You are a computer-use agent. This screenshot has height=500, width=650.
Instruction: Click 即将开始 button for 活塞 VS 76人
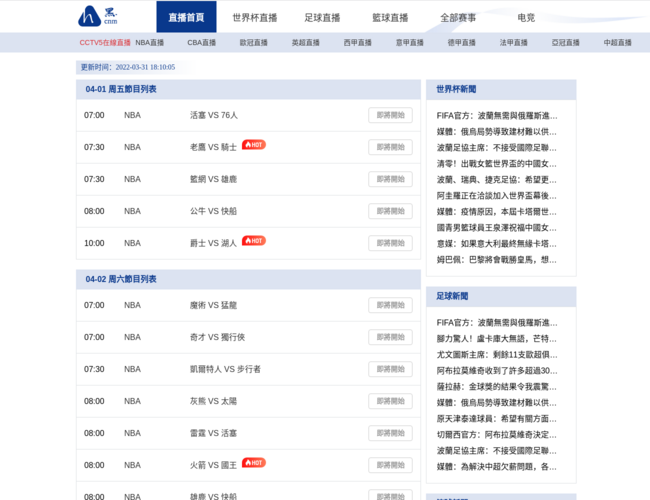(390, 115)
